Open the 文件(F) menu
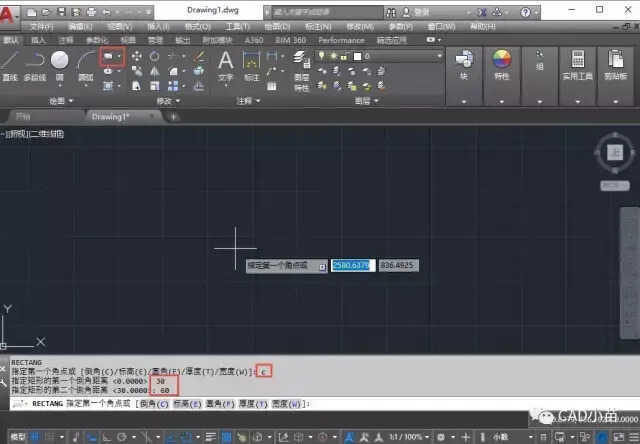The image size is (640, 444). [x=42, y=27]
